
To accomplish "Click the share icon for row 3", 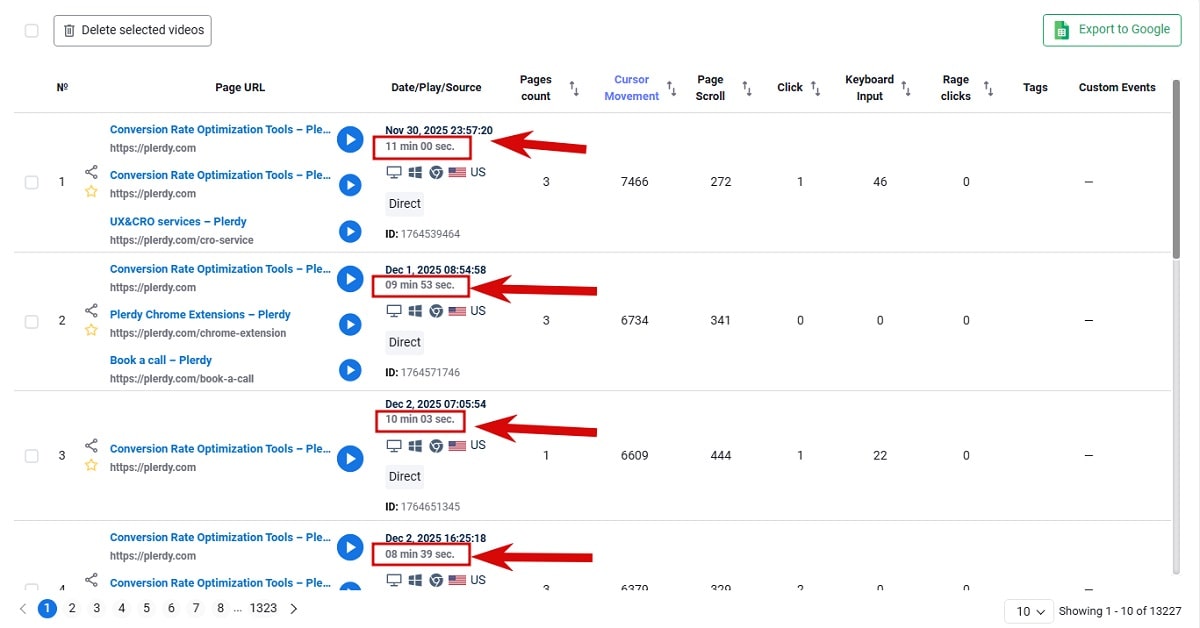I will 91,445.
